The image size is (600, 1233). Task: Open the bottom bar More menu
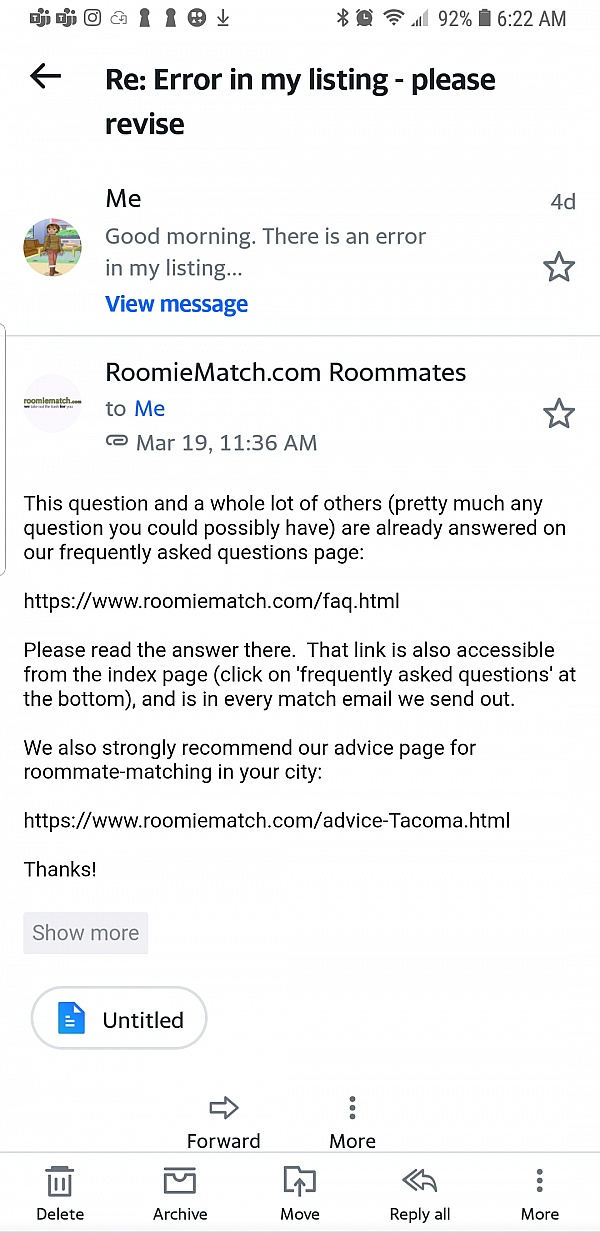[x=539, y=1182]
